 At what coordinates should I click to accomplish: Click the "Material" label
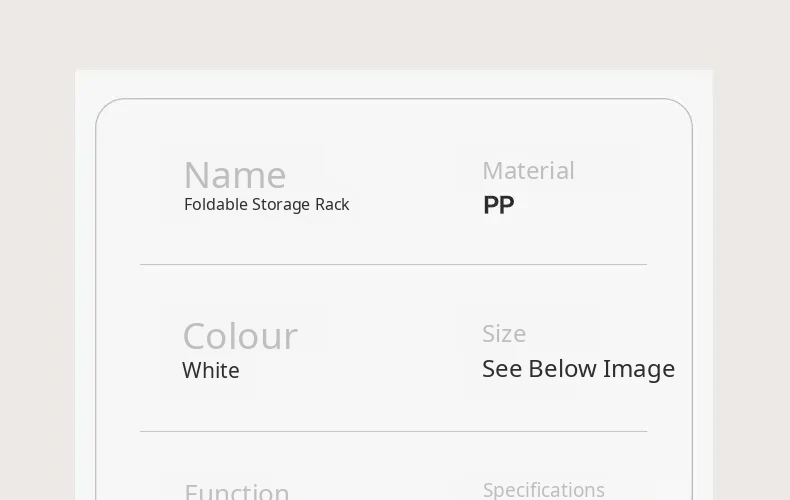[528, 171]
